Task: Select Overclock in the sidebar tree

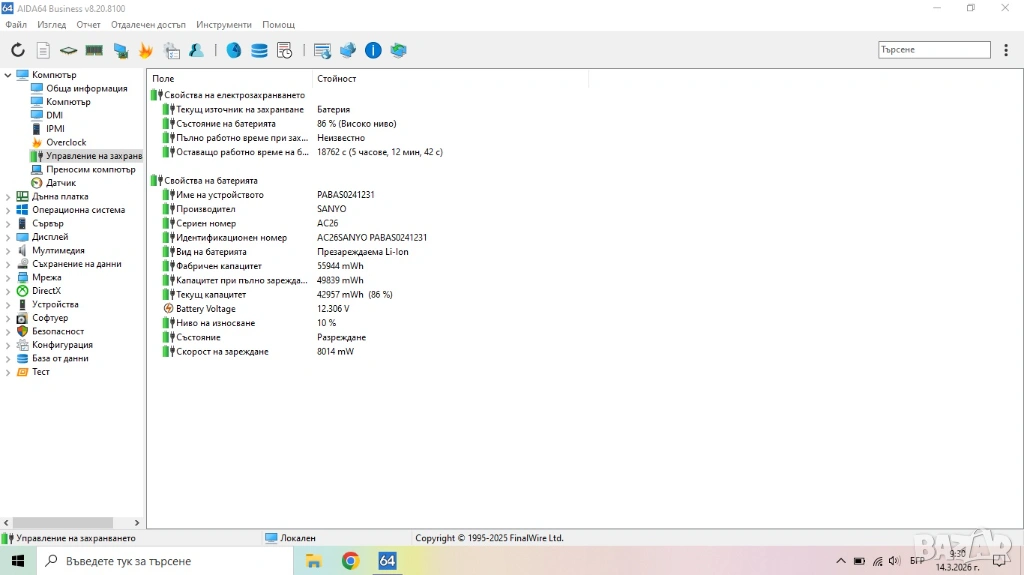Action: [66, 143]
